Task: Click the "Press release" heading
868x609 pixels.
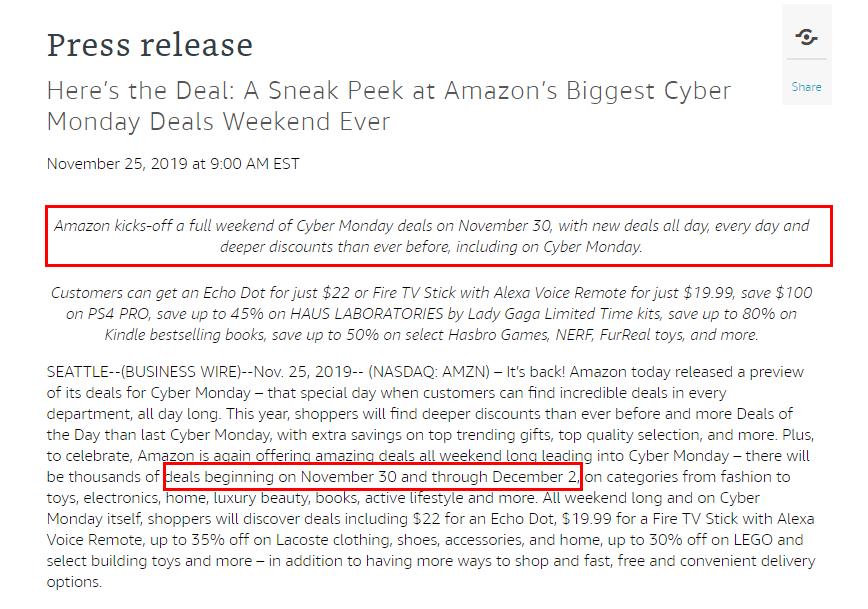Action: point(150,45)
